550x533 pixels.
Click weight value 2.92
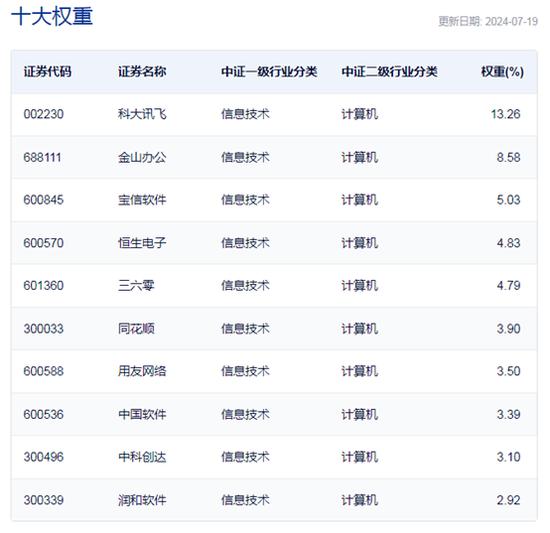(x=508, y=500)
